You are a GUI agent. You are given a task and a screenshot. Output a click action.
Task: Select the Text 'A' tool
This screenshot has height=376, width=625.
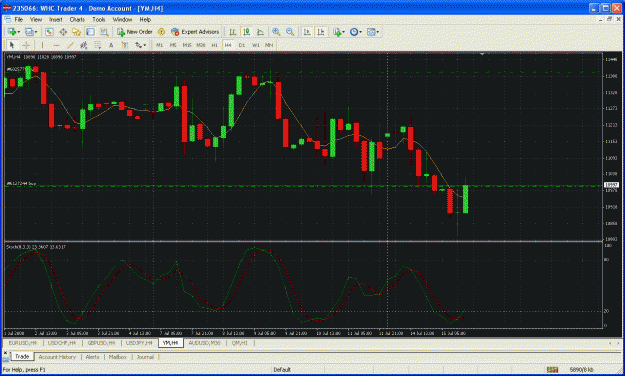pos(111,45)
